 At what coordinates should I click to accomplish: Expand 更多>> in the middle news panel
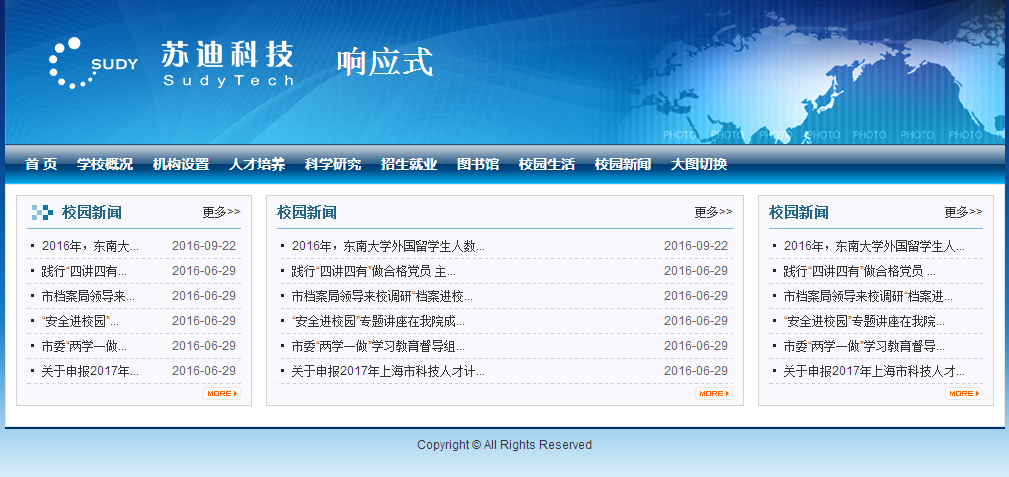pos(713,212)
